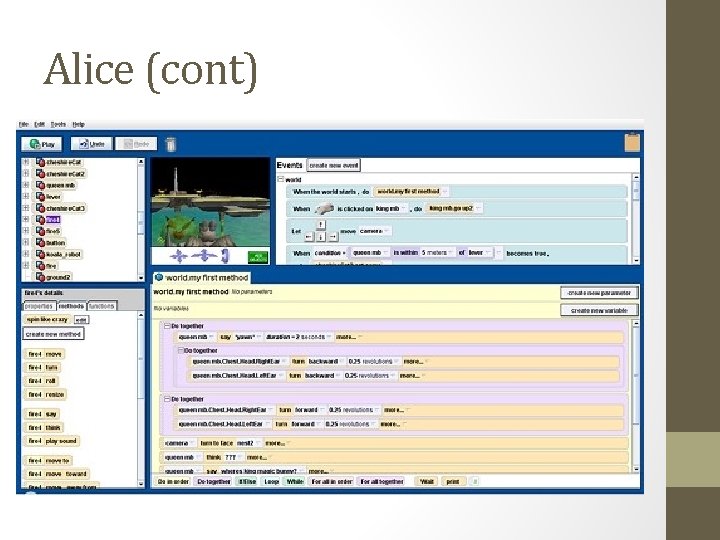Click the Undo button

91,144
